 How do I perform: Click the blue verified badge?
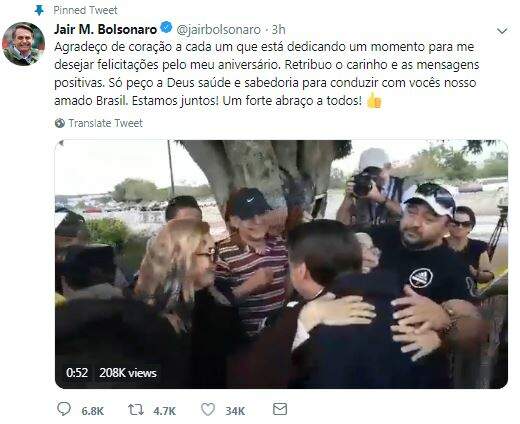166,27
